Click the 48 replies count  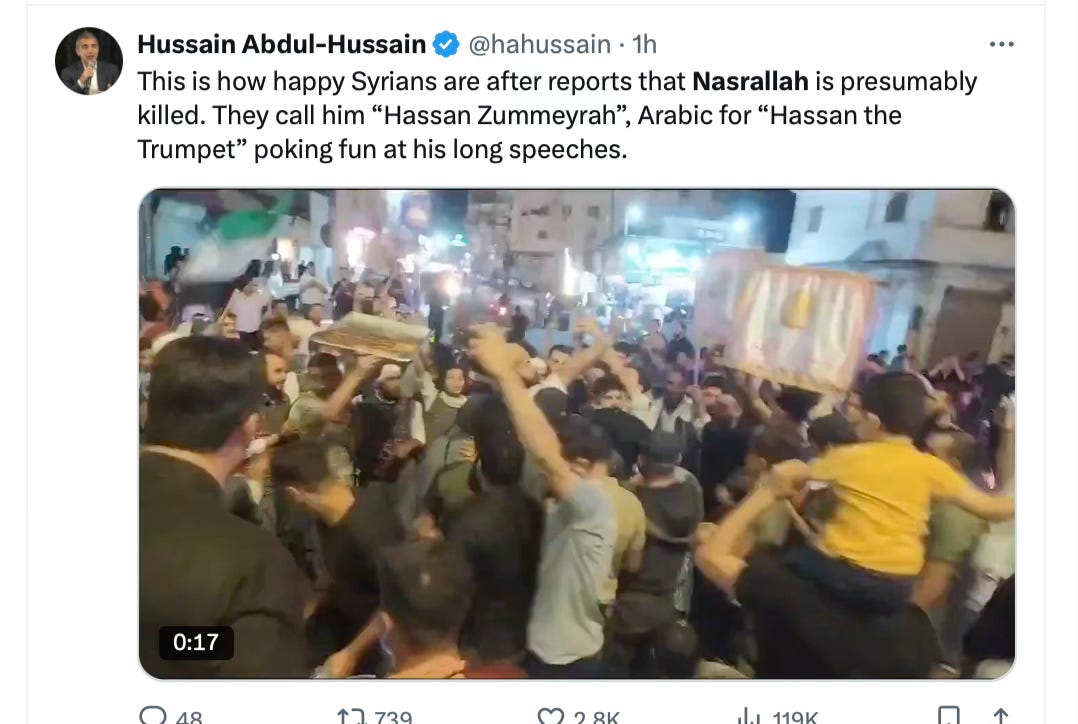[x=189, y=717]
